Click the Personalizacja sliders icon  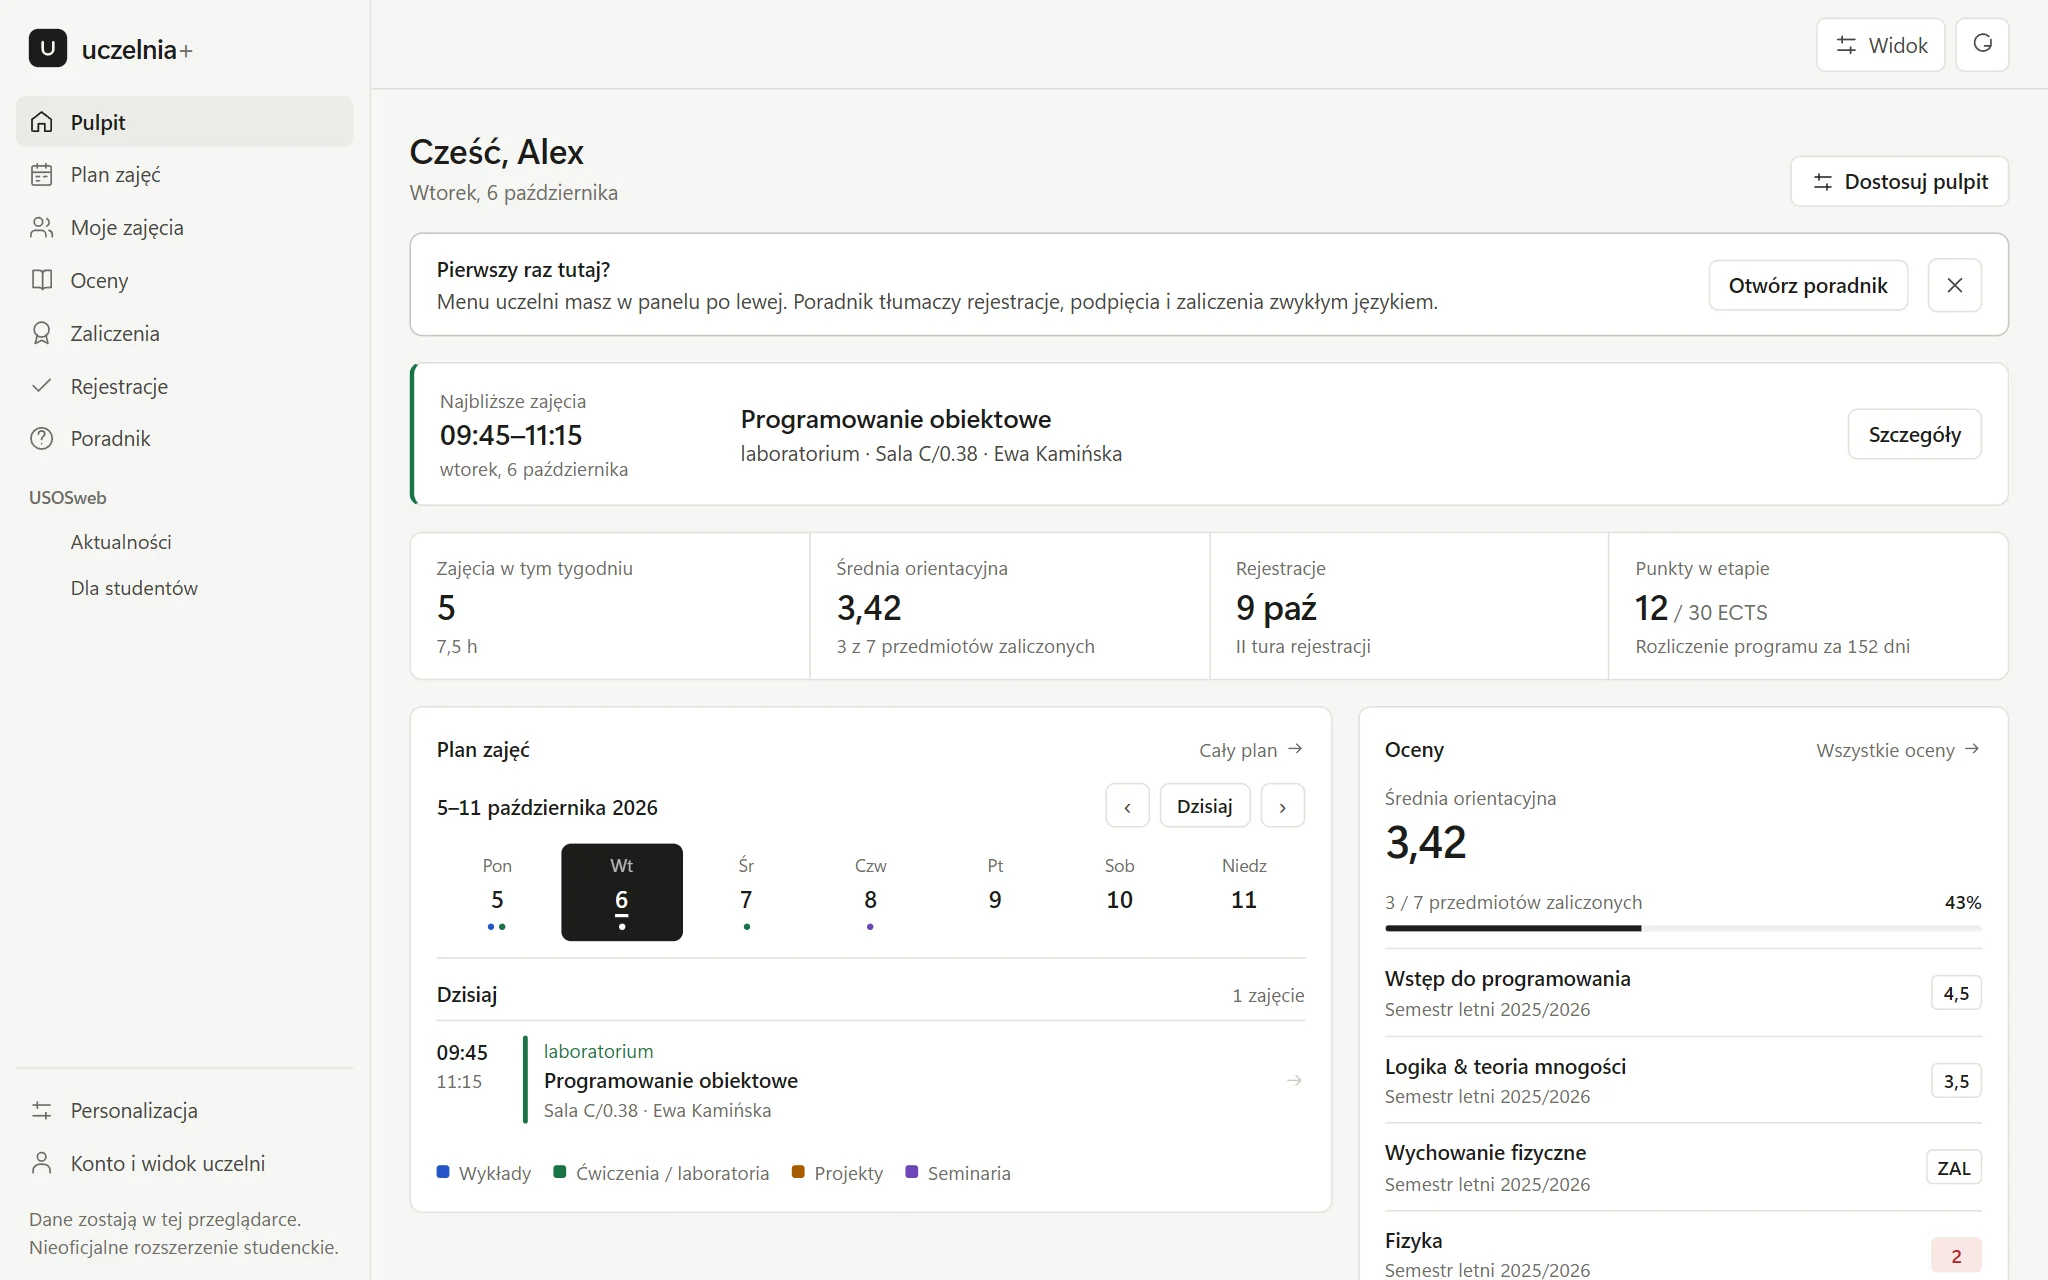[x=41, y=1110]
